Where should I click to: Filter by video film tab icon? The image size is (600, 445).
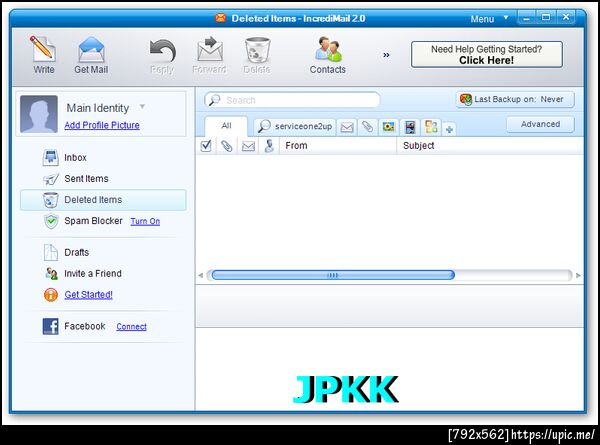click(x=410, y=127)
